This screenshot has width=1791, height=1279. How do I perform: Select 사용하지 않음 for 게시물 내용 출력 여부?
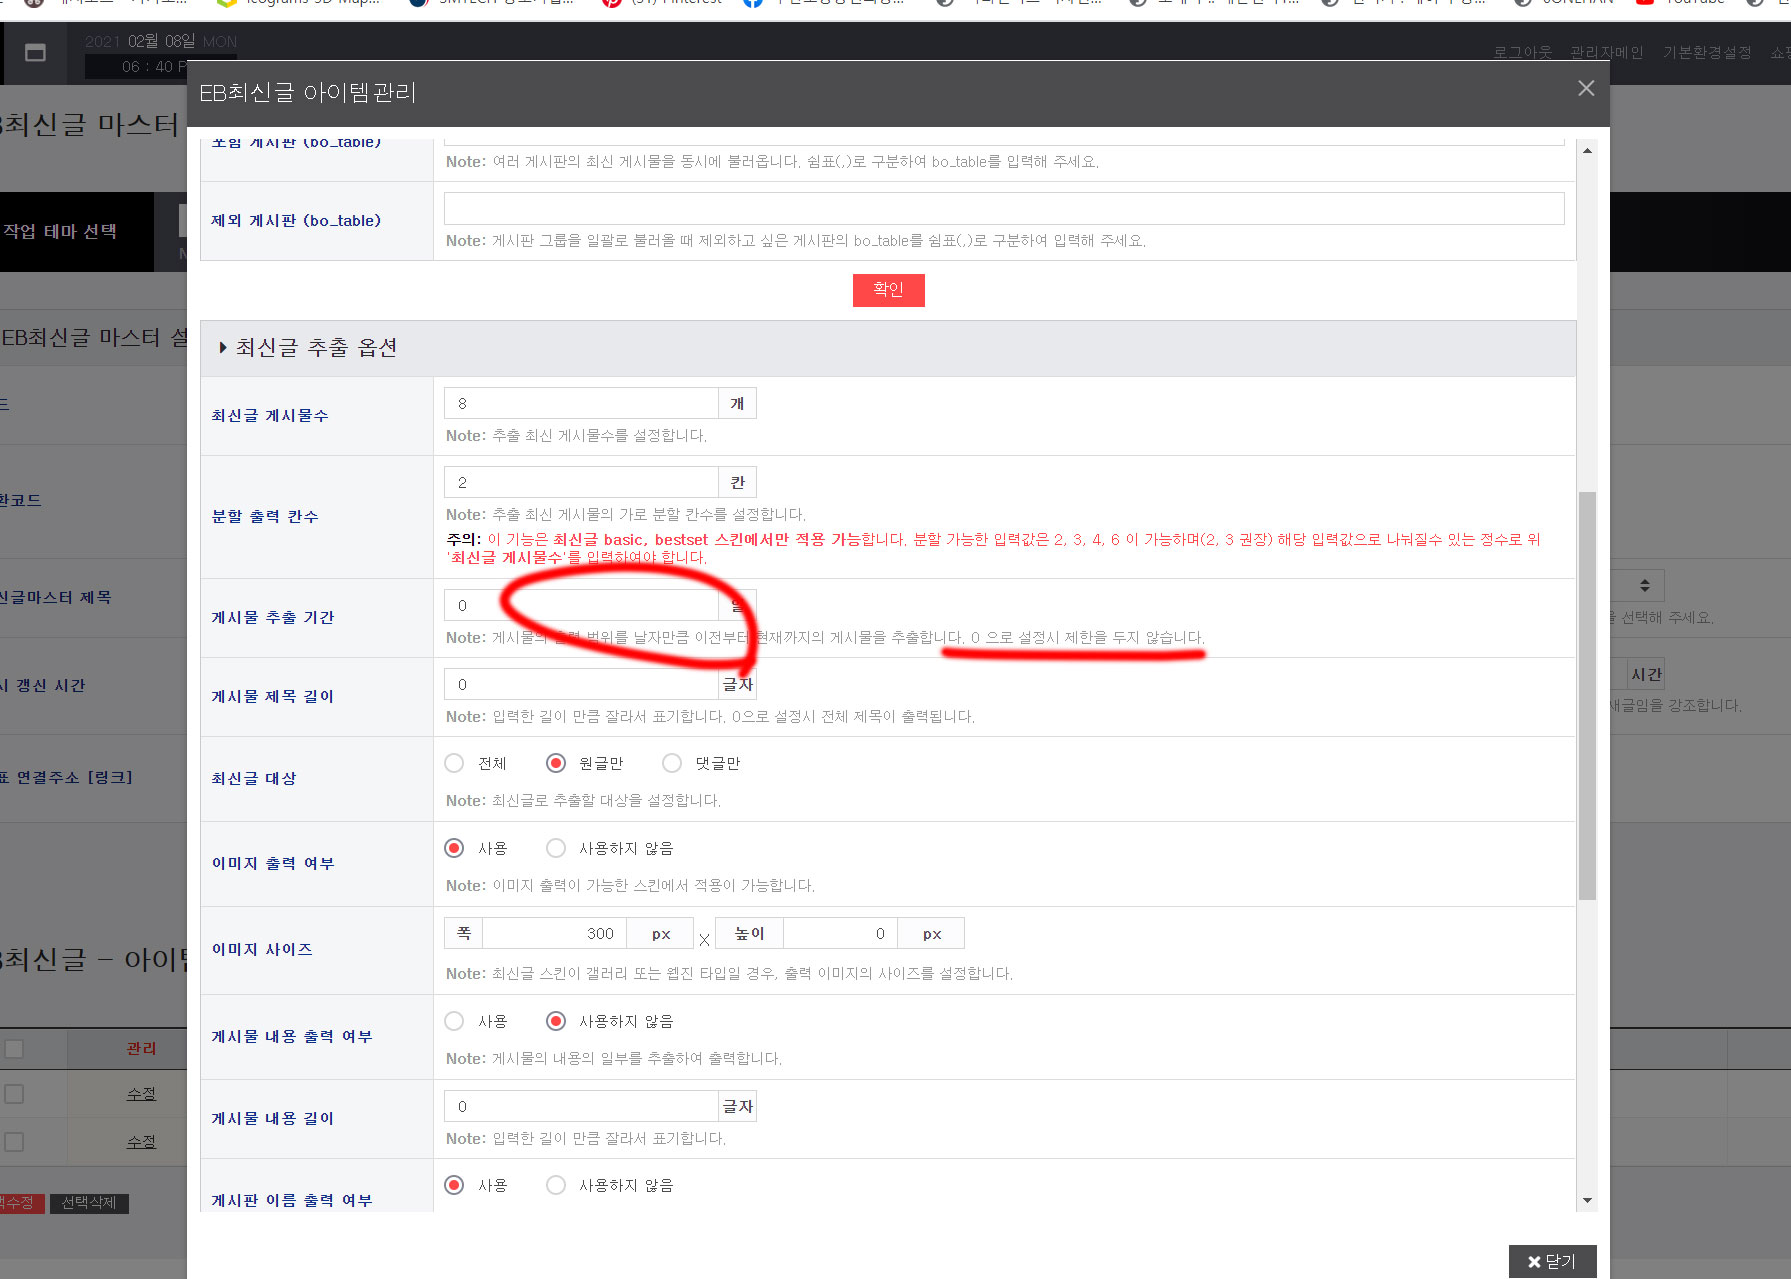pyautogui.click(x=556, y=1021)
